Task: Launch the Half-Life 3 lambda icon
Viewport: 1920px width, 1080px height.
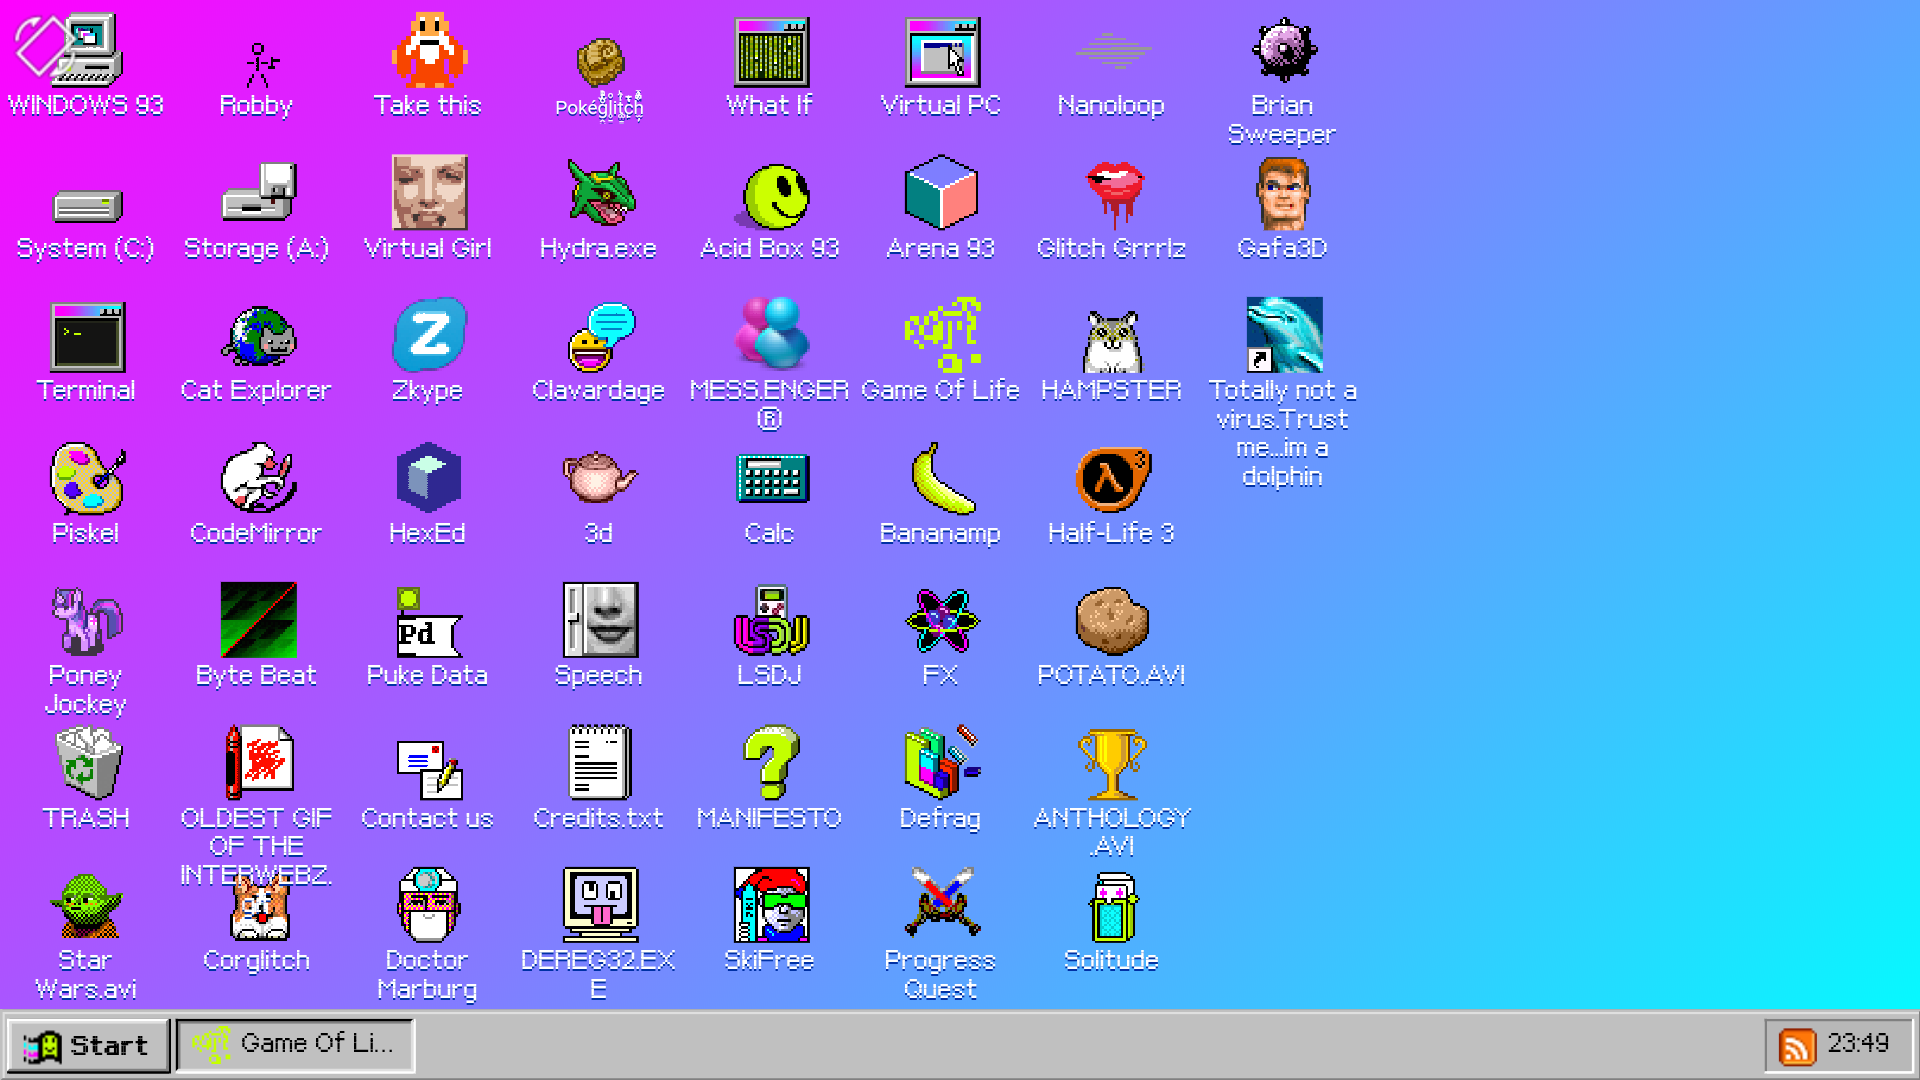Action: [1111, 480]
